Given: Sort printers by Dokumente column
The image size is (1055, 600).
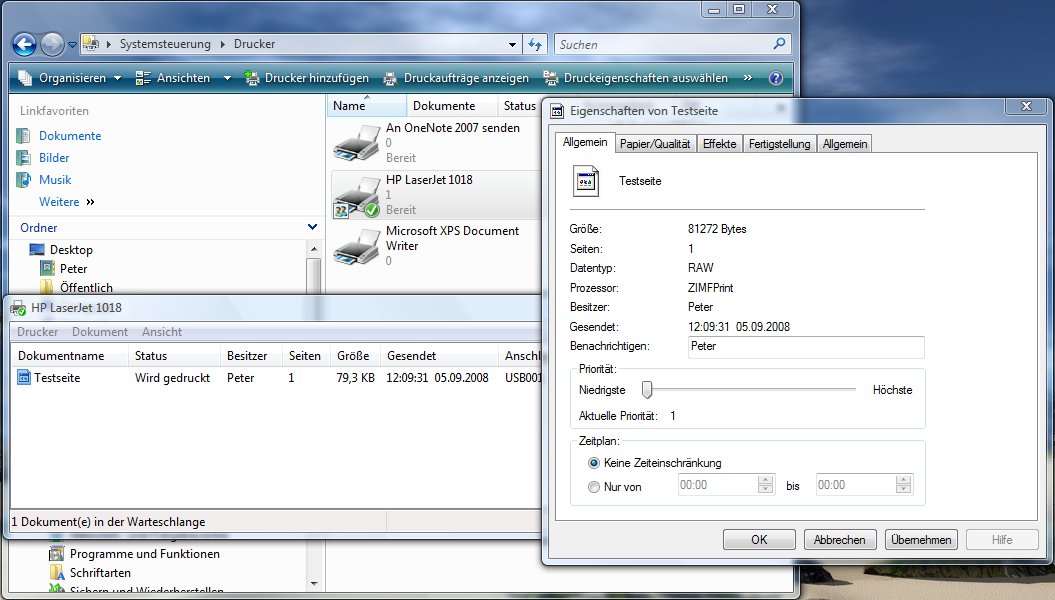Looking at the screenshot, I should (451, 106).
